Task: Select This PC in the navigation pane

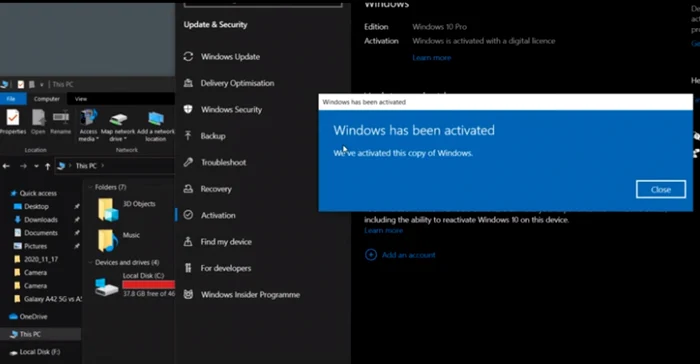Action: (29, 334)
